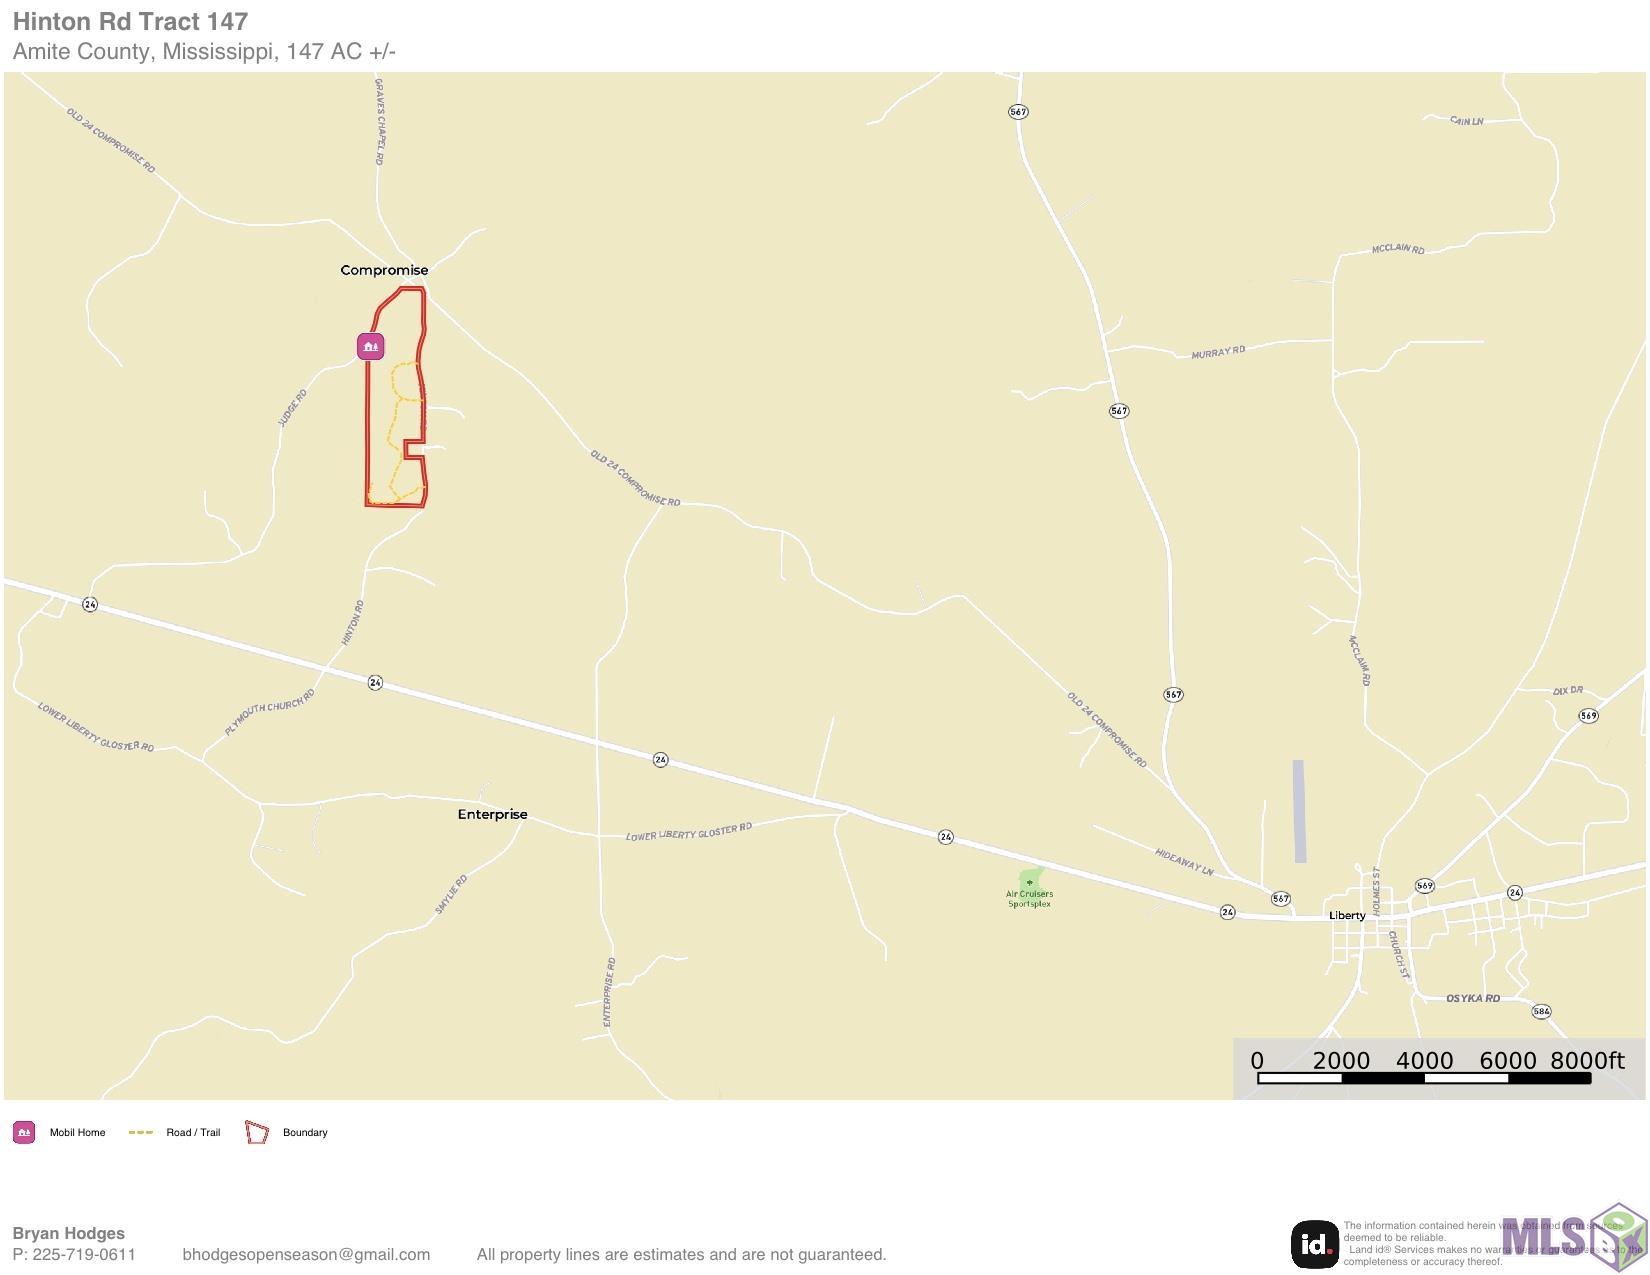The image size is (1650, 1275).
Task: Click the gray airstrip north of Liberty
Action: pos(1299,811)
